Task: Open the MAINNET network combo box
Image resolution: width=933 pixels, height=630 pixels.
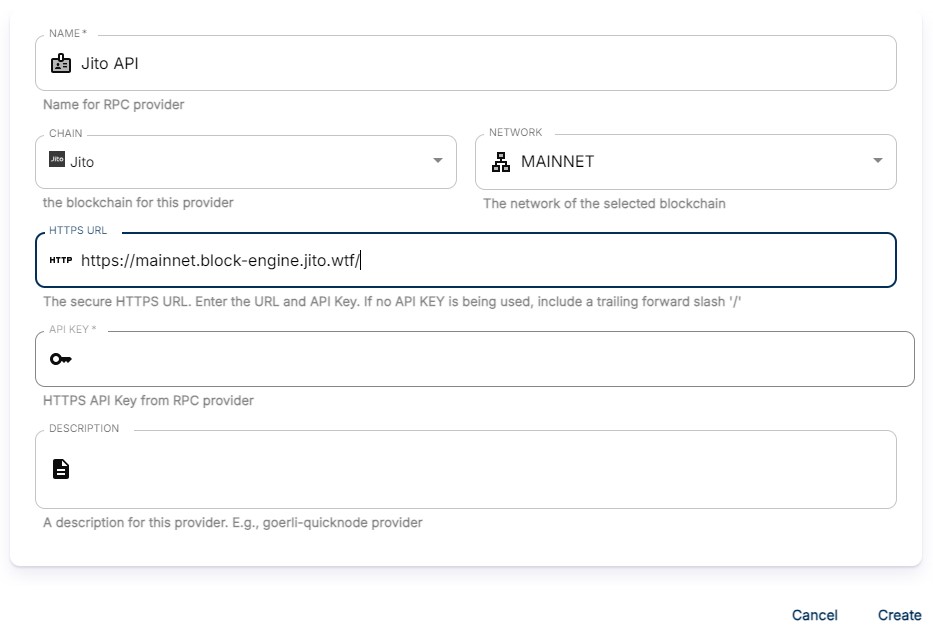Action: (x=685, y=162)
